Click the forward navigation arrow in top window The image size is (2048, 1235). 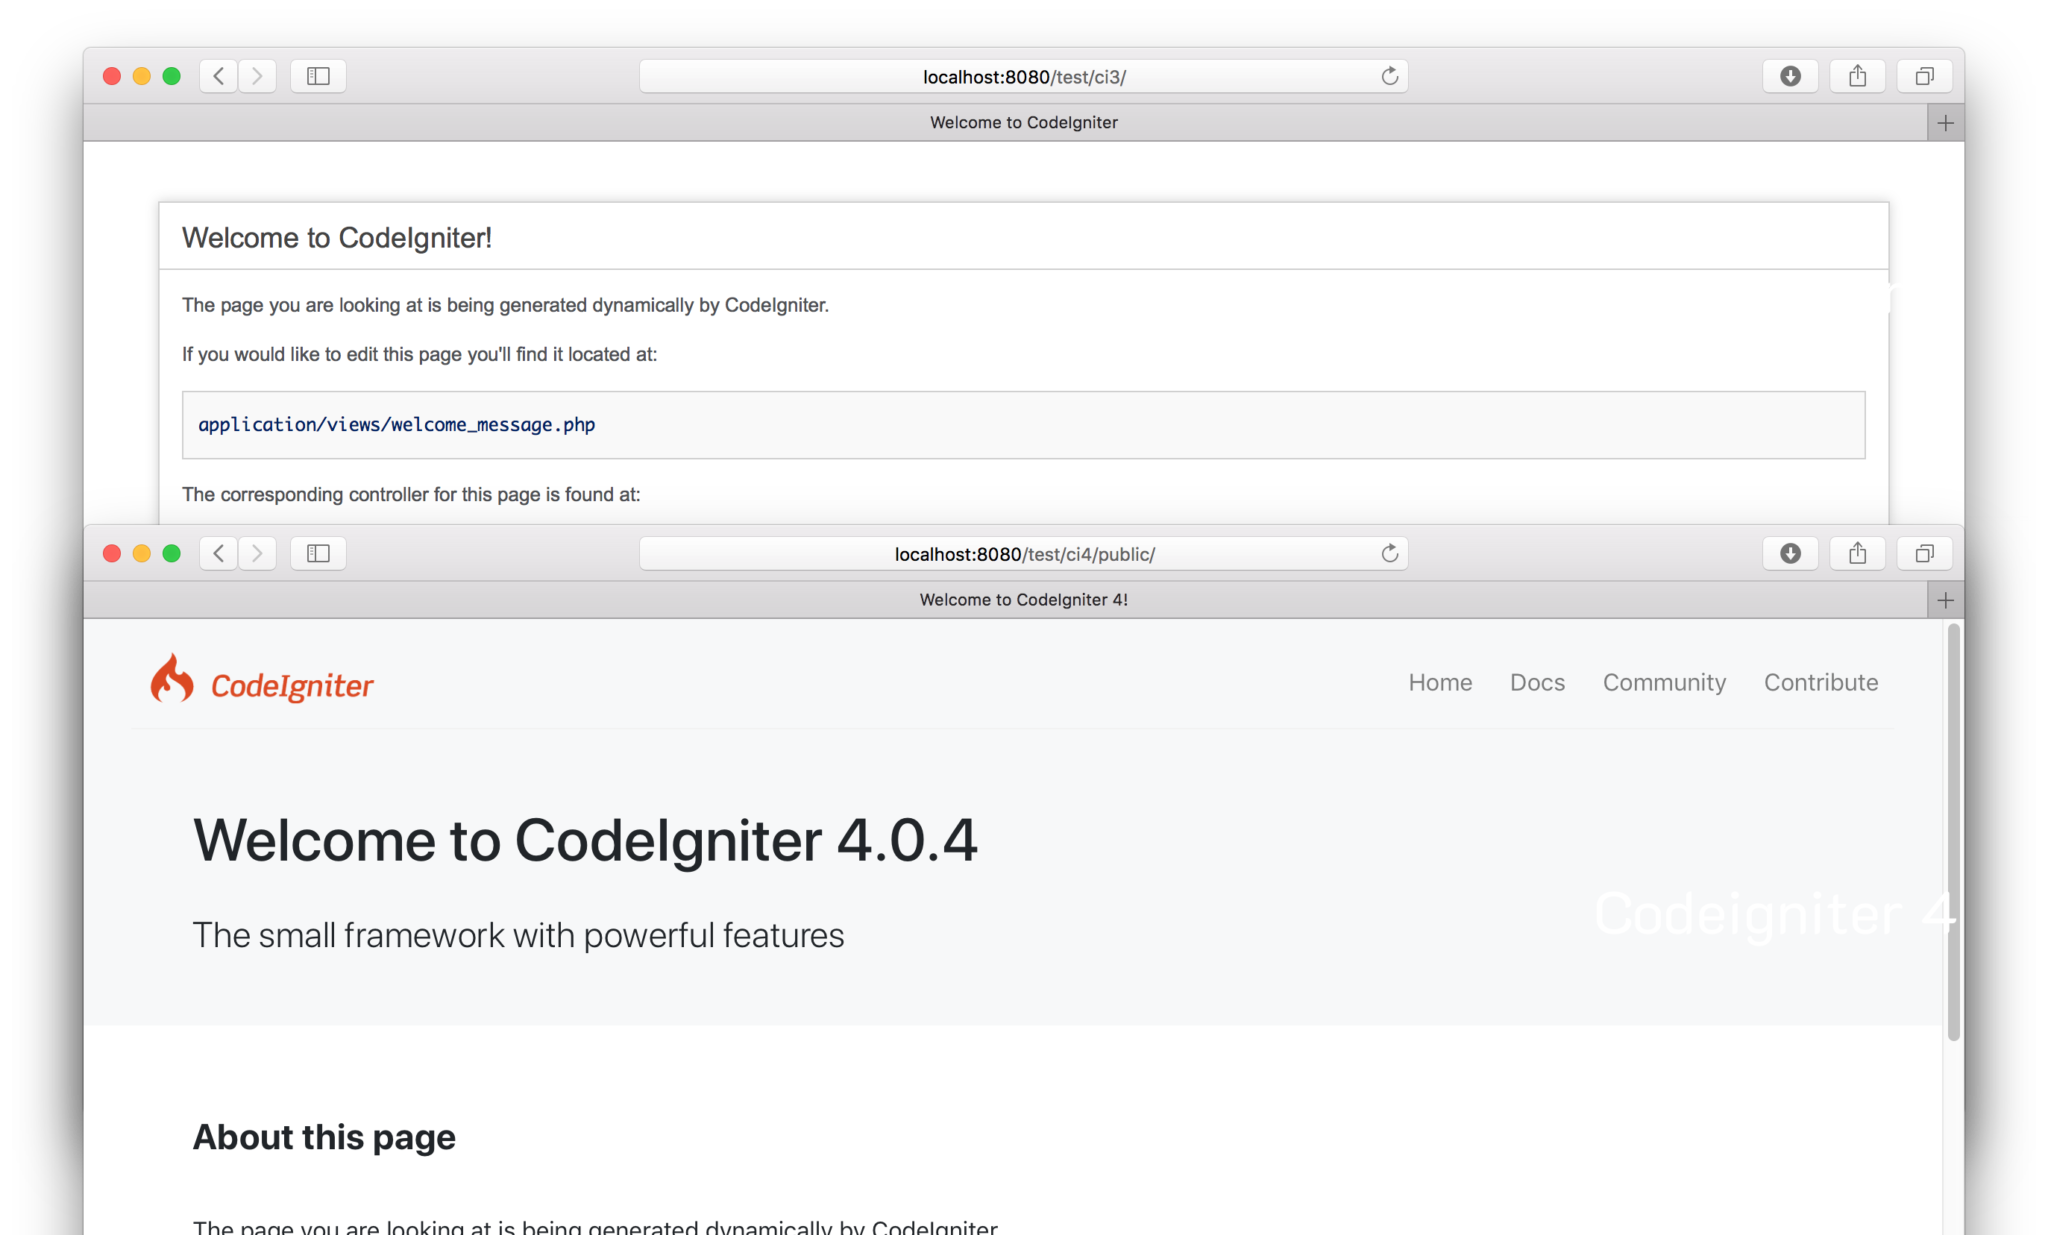pyautogui.click(x=257, y=76)
